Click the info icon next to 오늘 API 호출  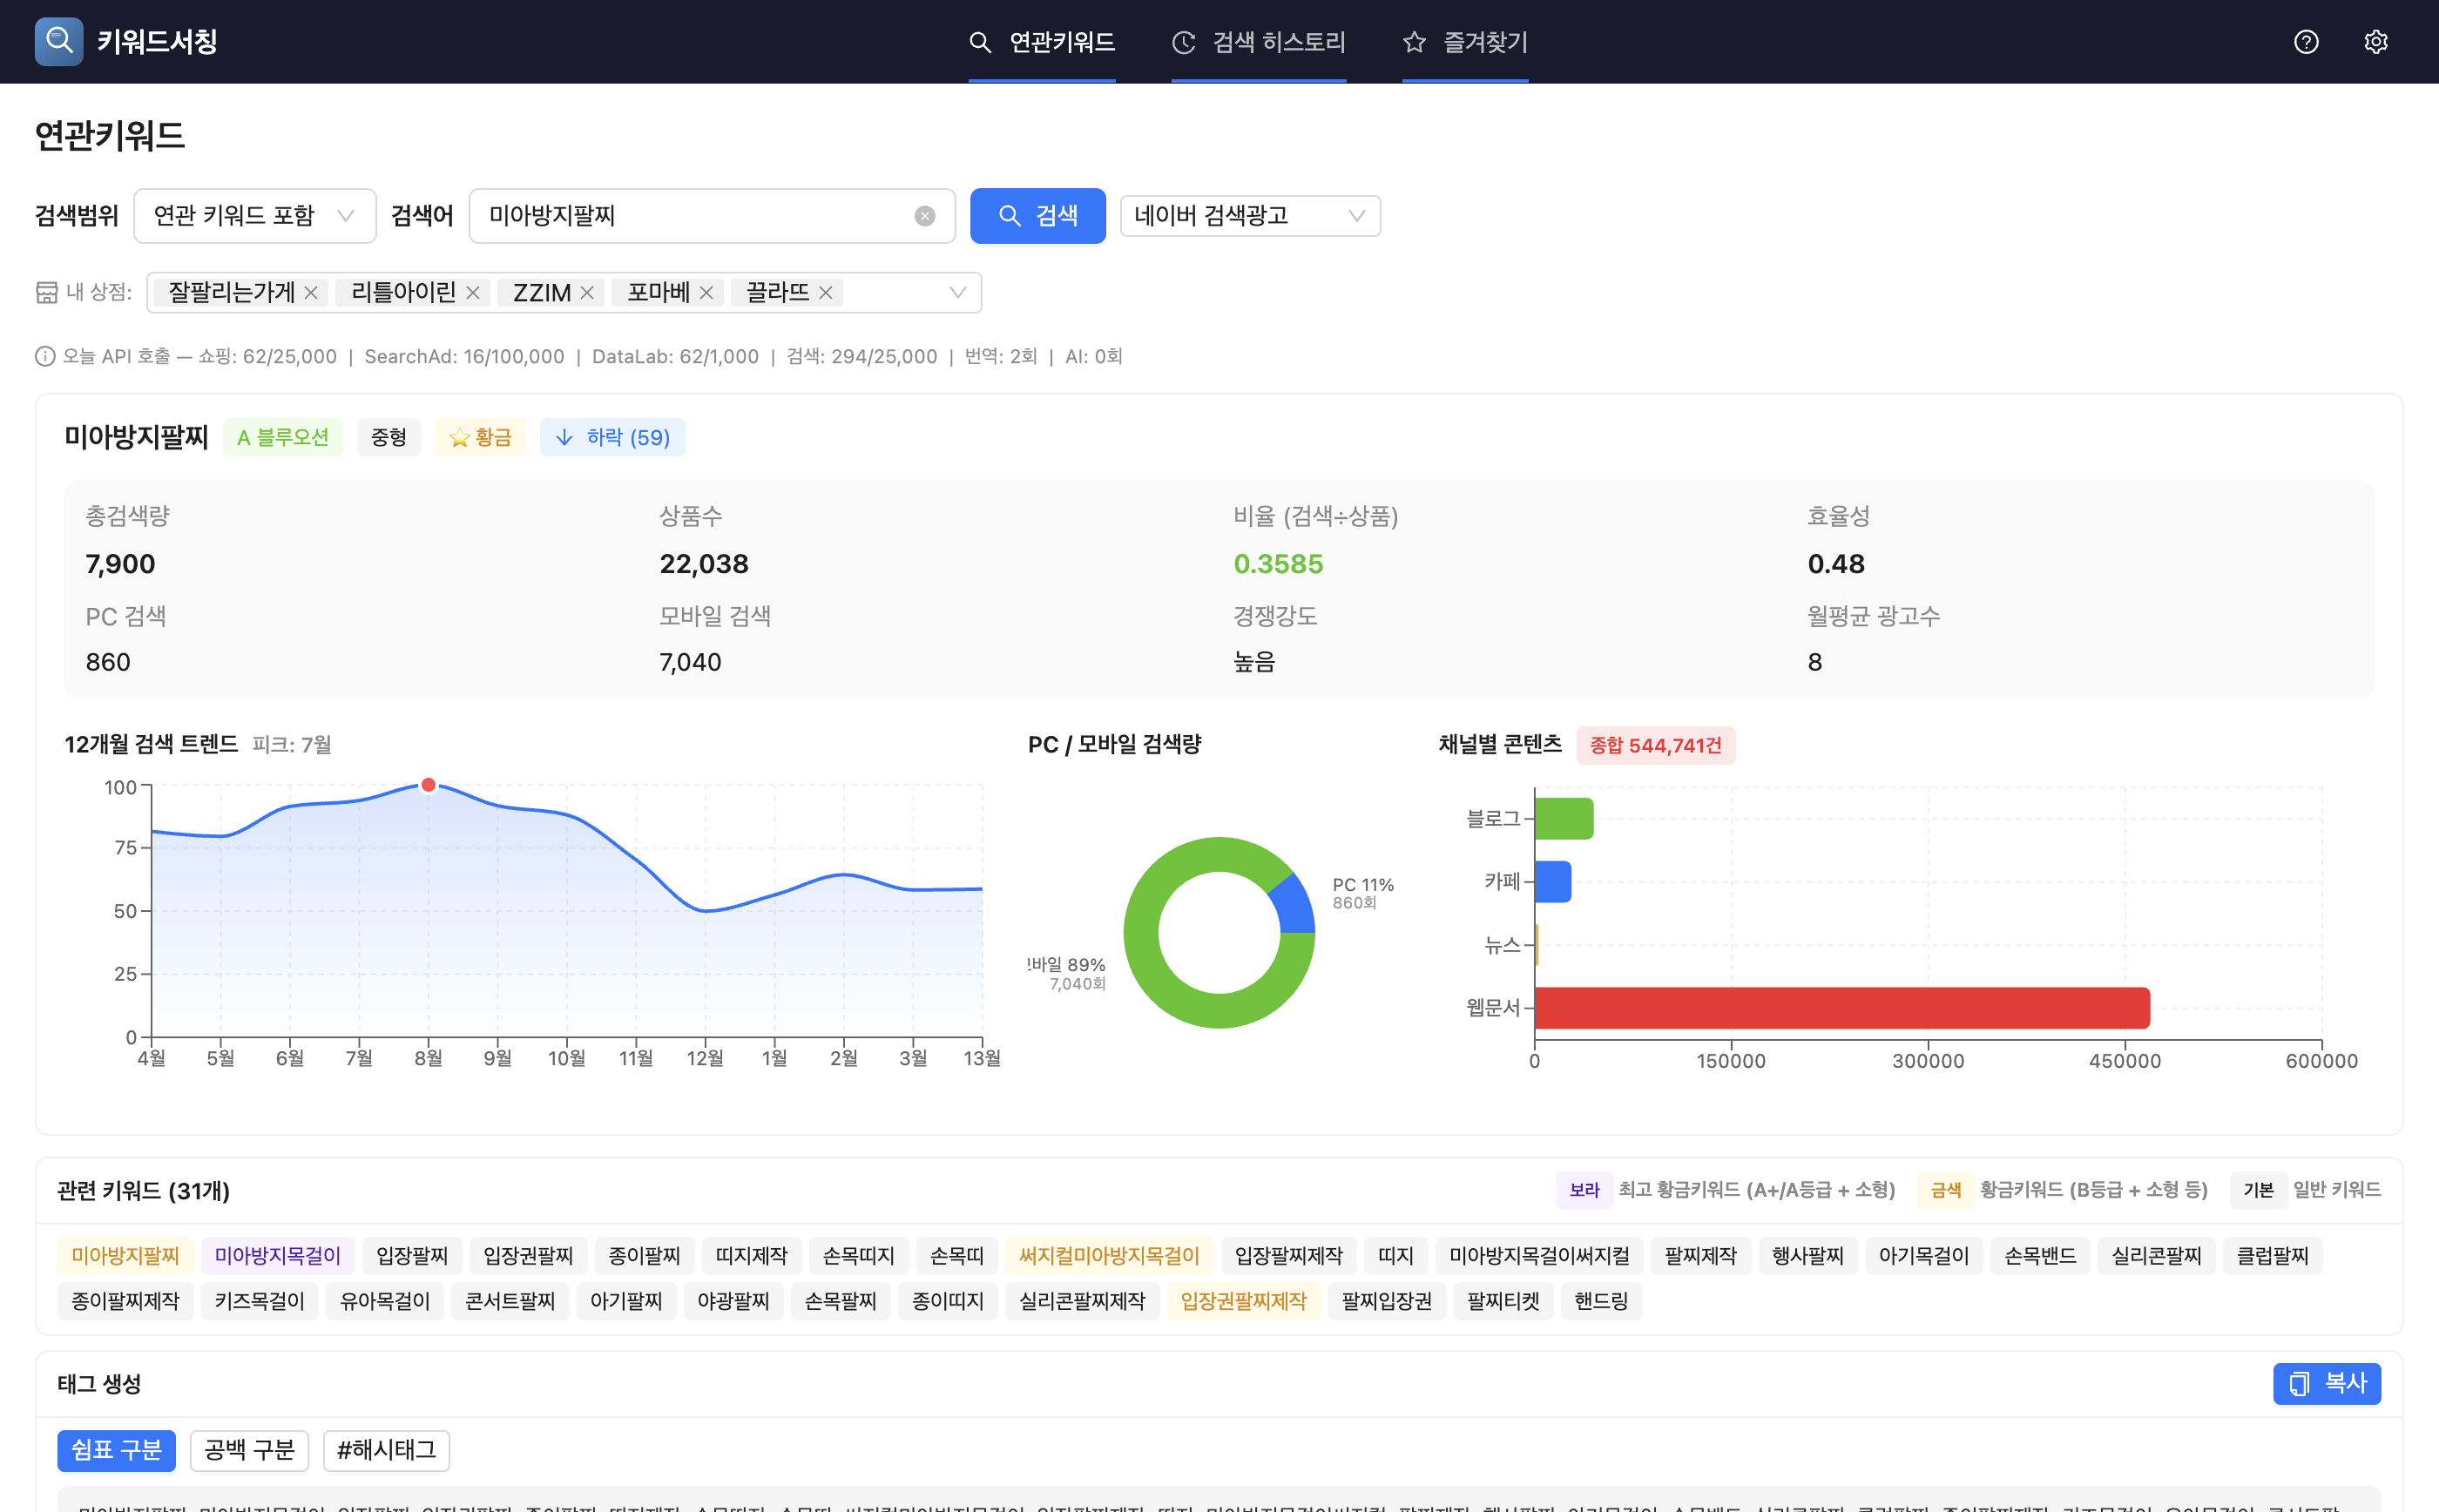tap(44, 356)
